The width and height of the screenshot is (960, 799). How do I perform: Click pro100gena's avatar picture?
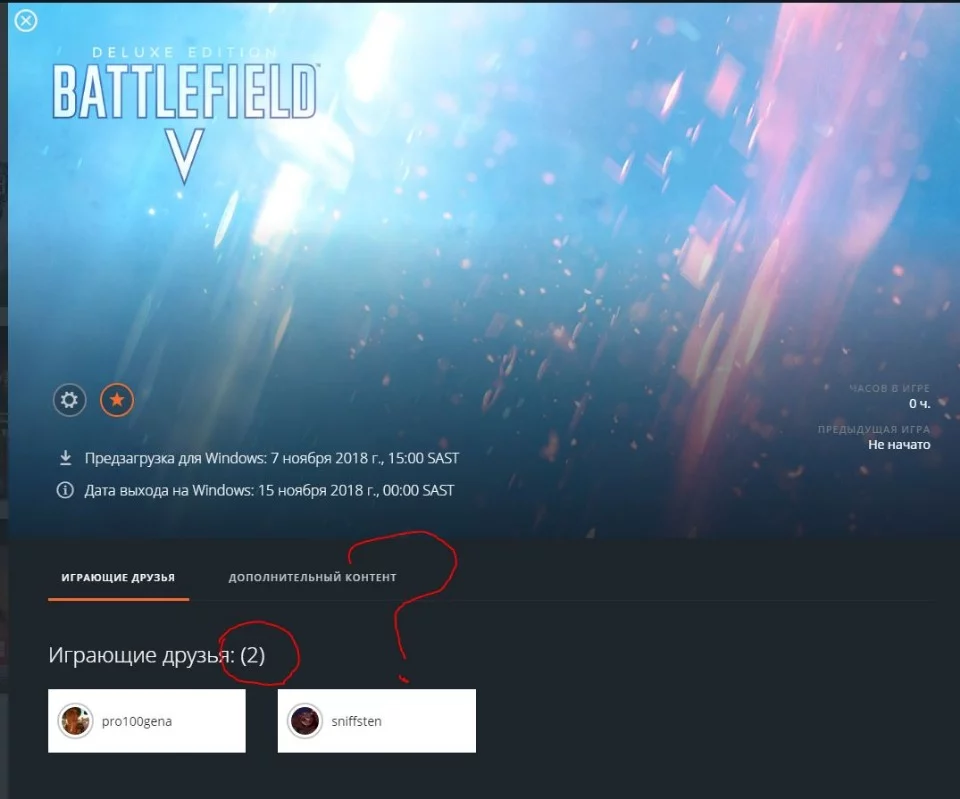click(75, 721)
